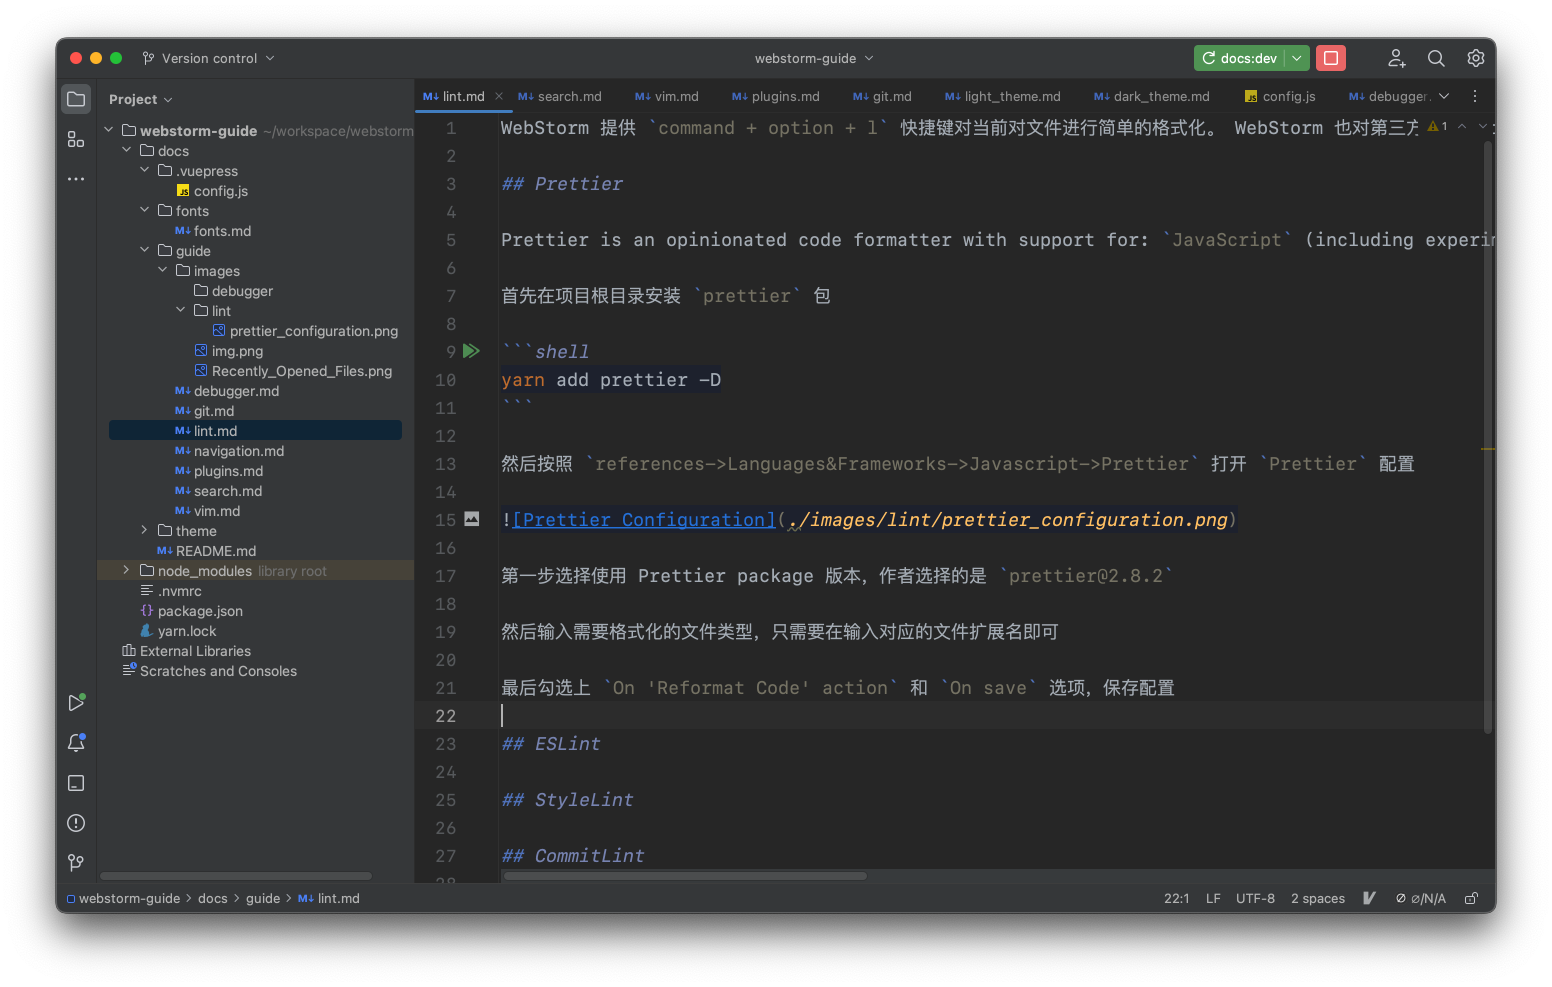Click the warning indicator in editor corner
This screenshot has height=987, width=1552.
(x=1438, y=127)
